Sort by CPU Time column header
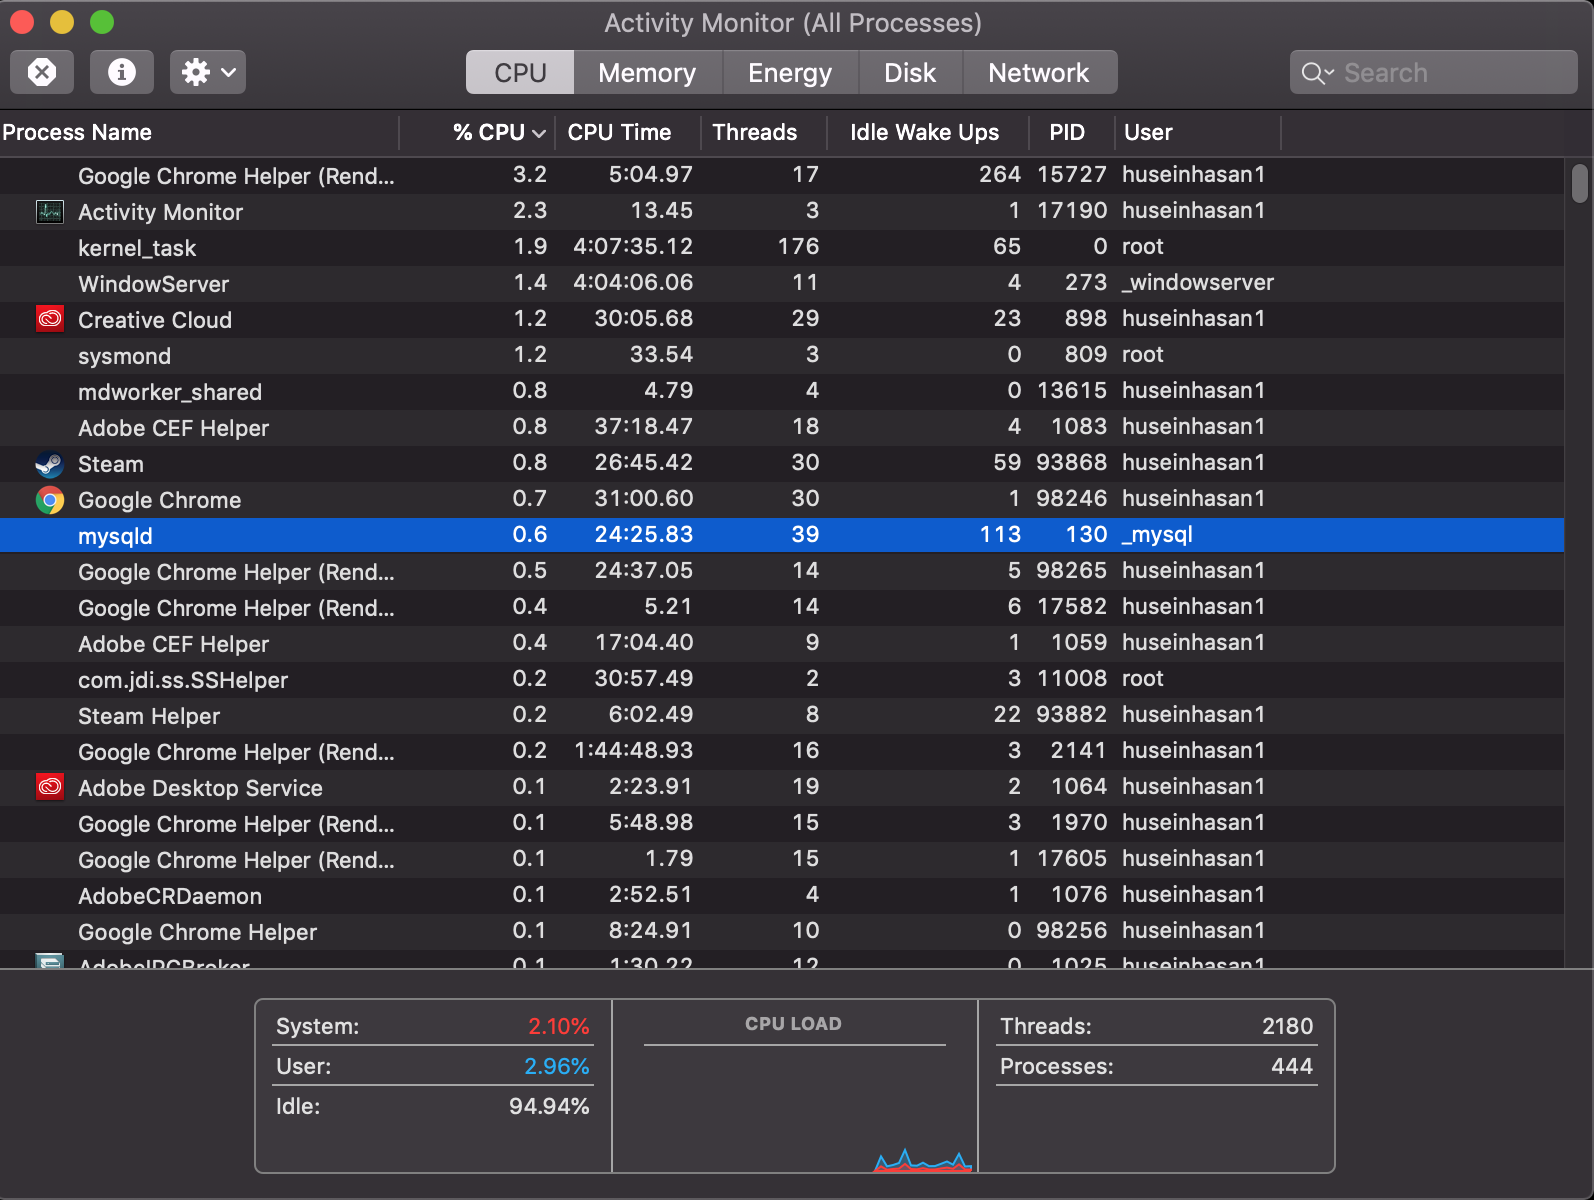Viewport: 1594px width, 1200px height. click(x=628, y=132)
